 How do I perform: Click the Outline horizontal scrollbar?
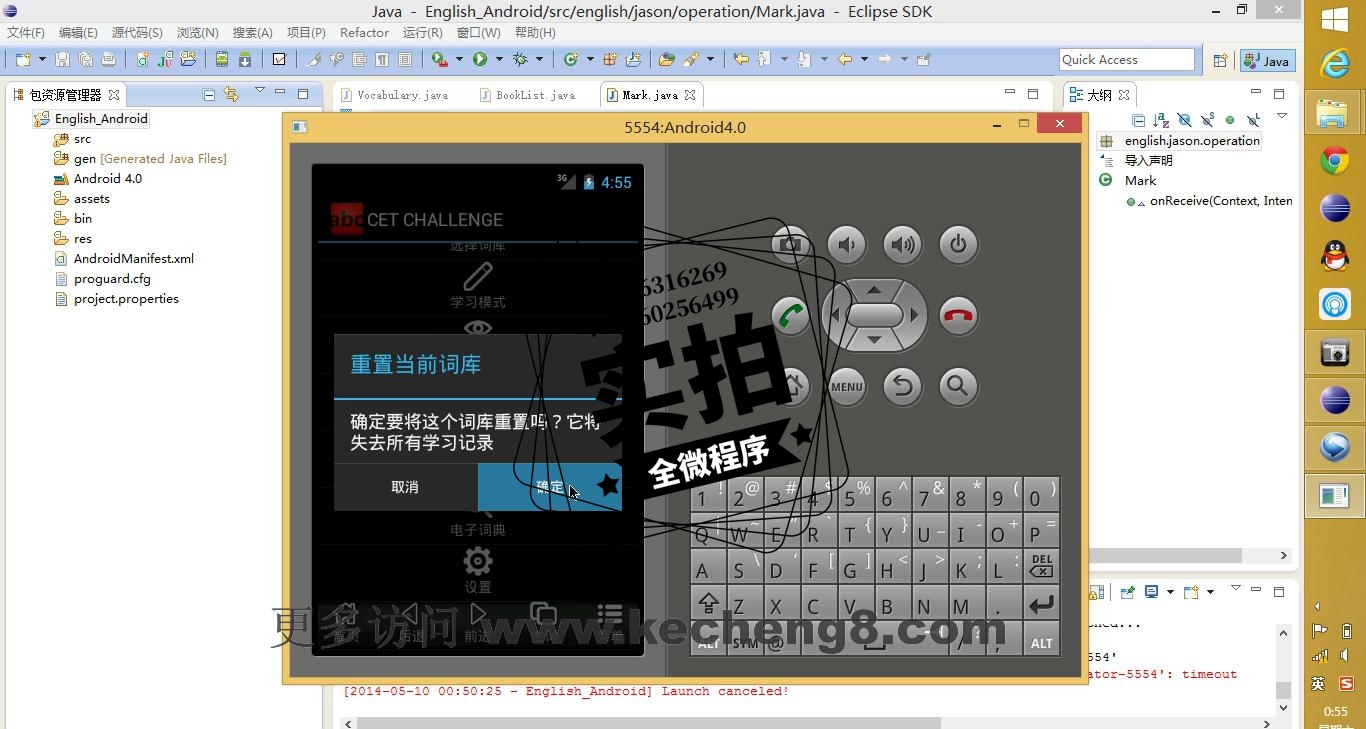(x=1166, y=555)
